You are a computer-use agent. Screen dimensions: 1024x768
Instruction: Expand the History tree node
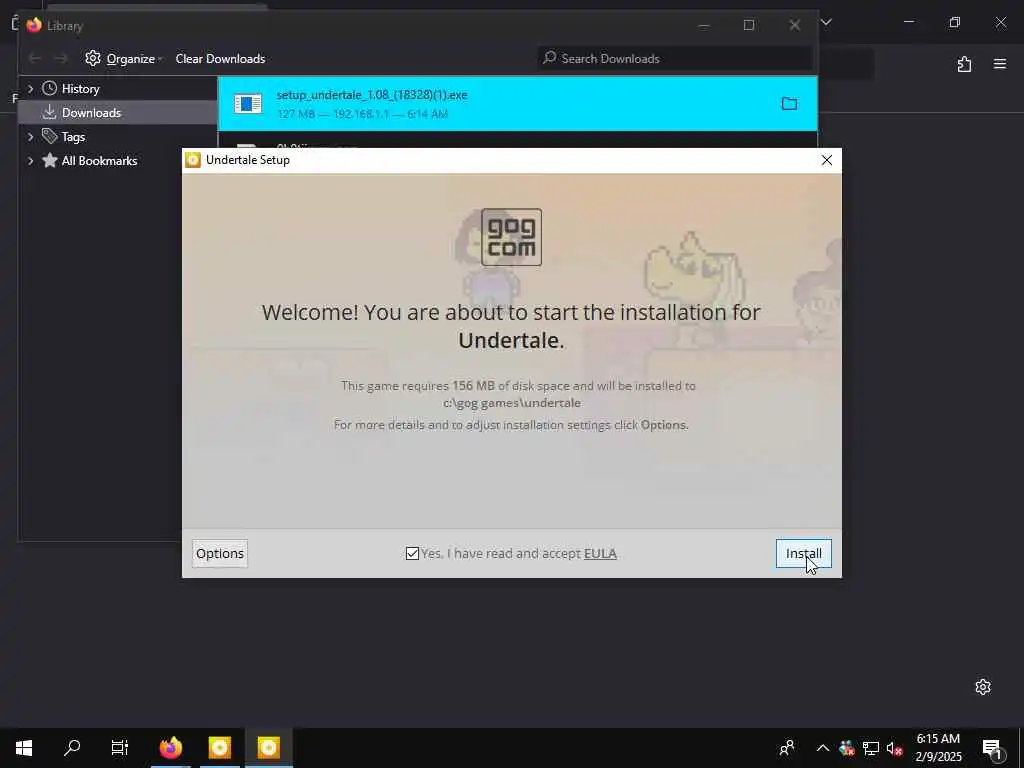30,88
